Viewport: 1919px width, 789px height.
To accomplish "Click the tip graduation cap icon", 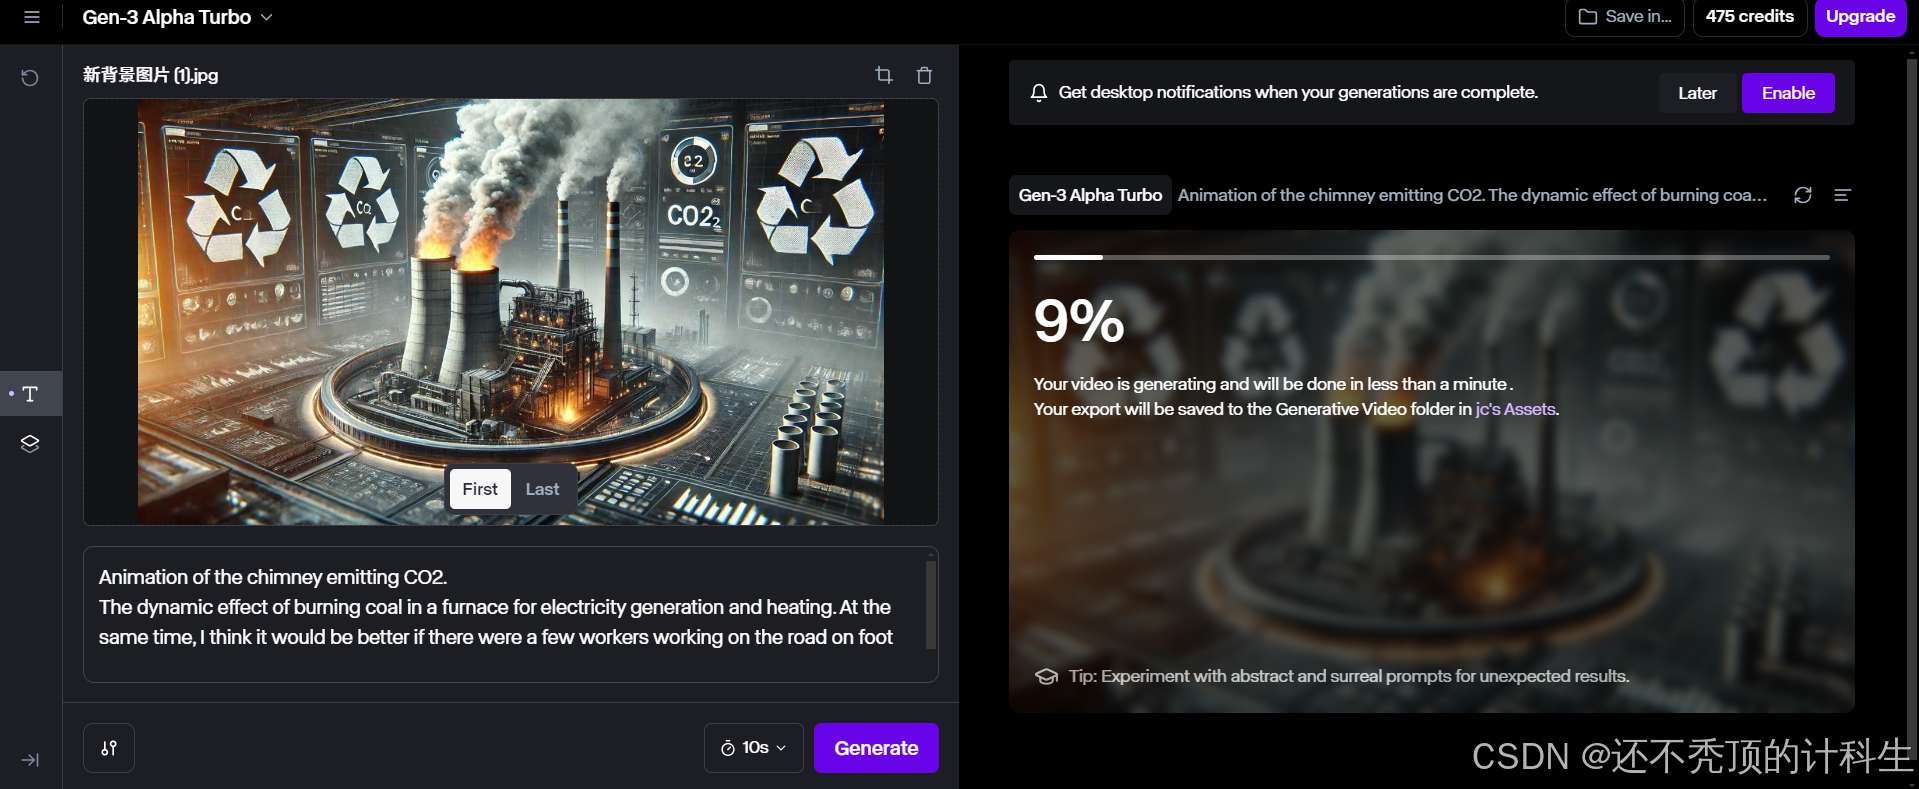I will point(1046,677).
